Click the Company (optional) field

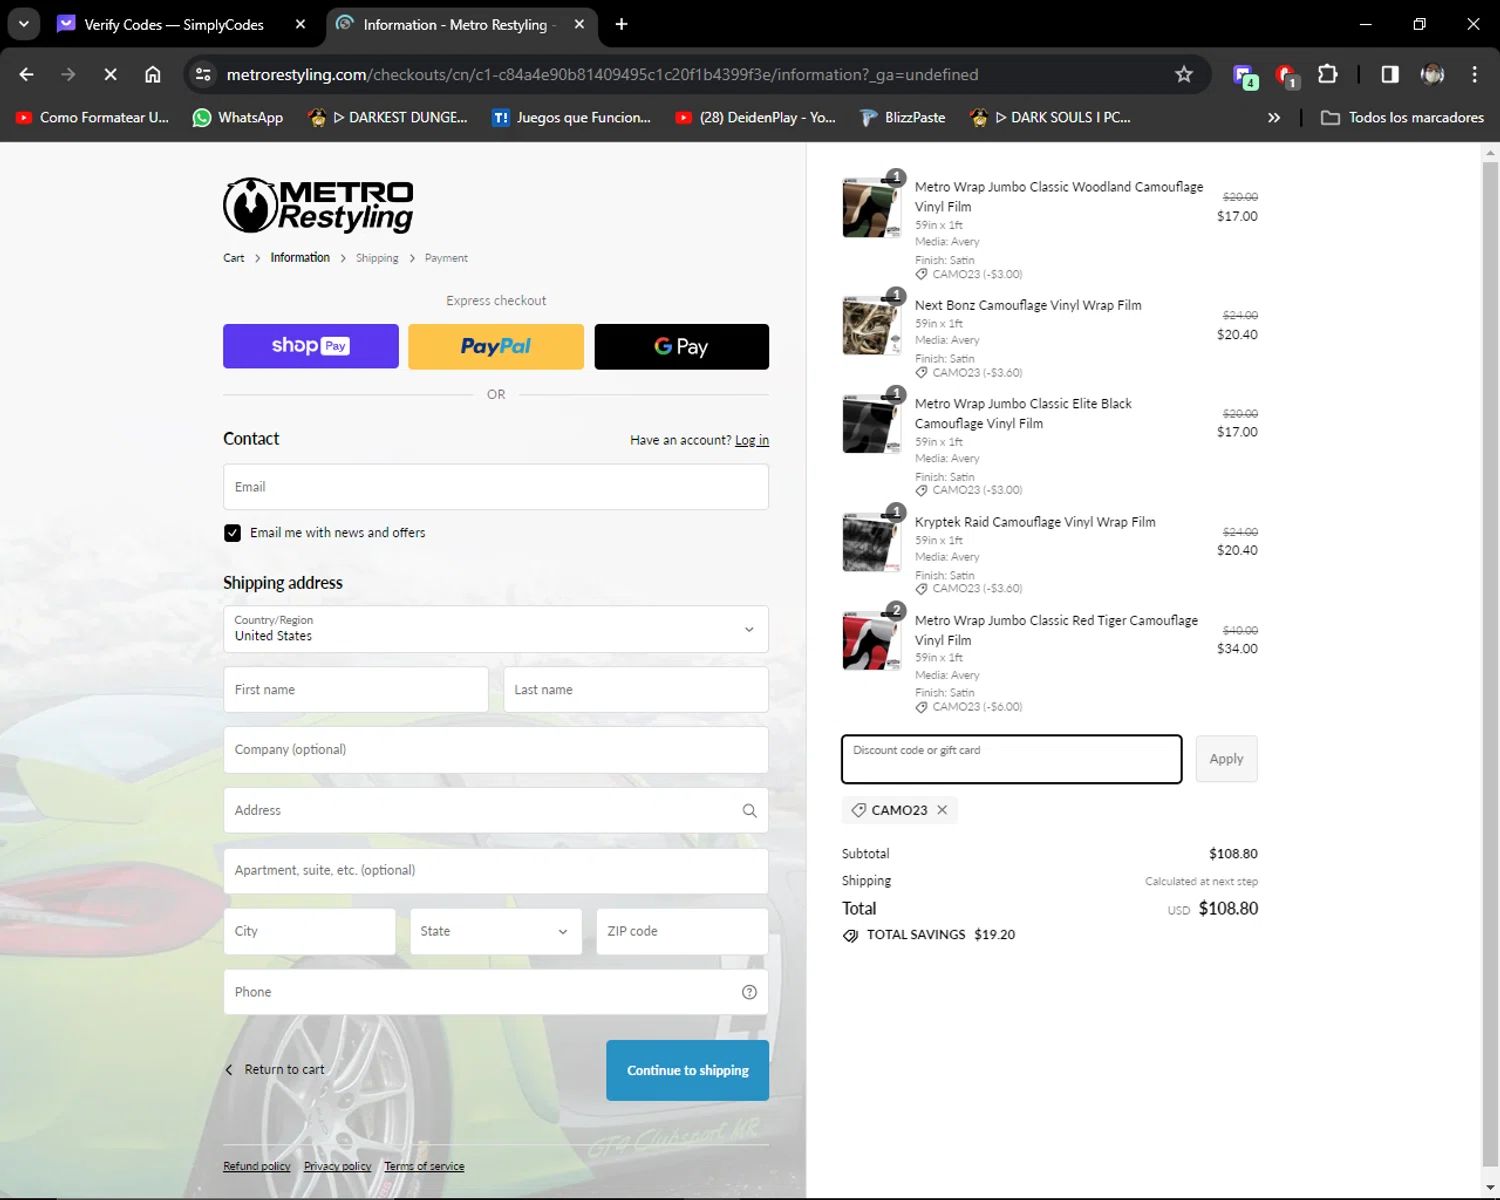pyautogui.click(x=496, y=750)
